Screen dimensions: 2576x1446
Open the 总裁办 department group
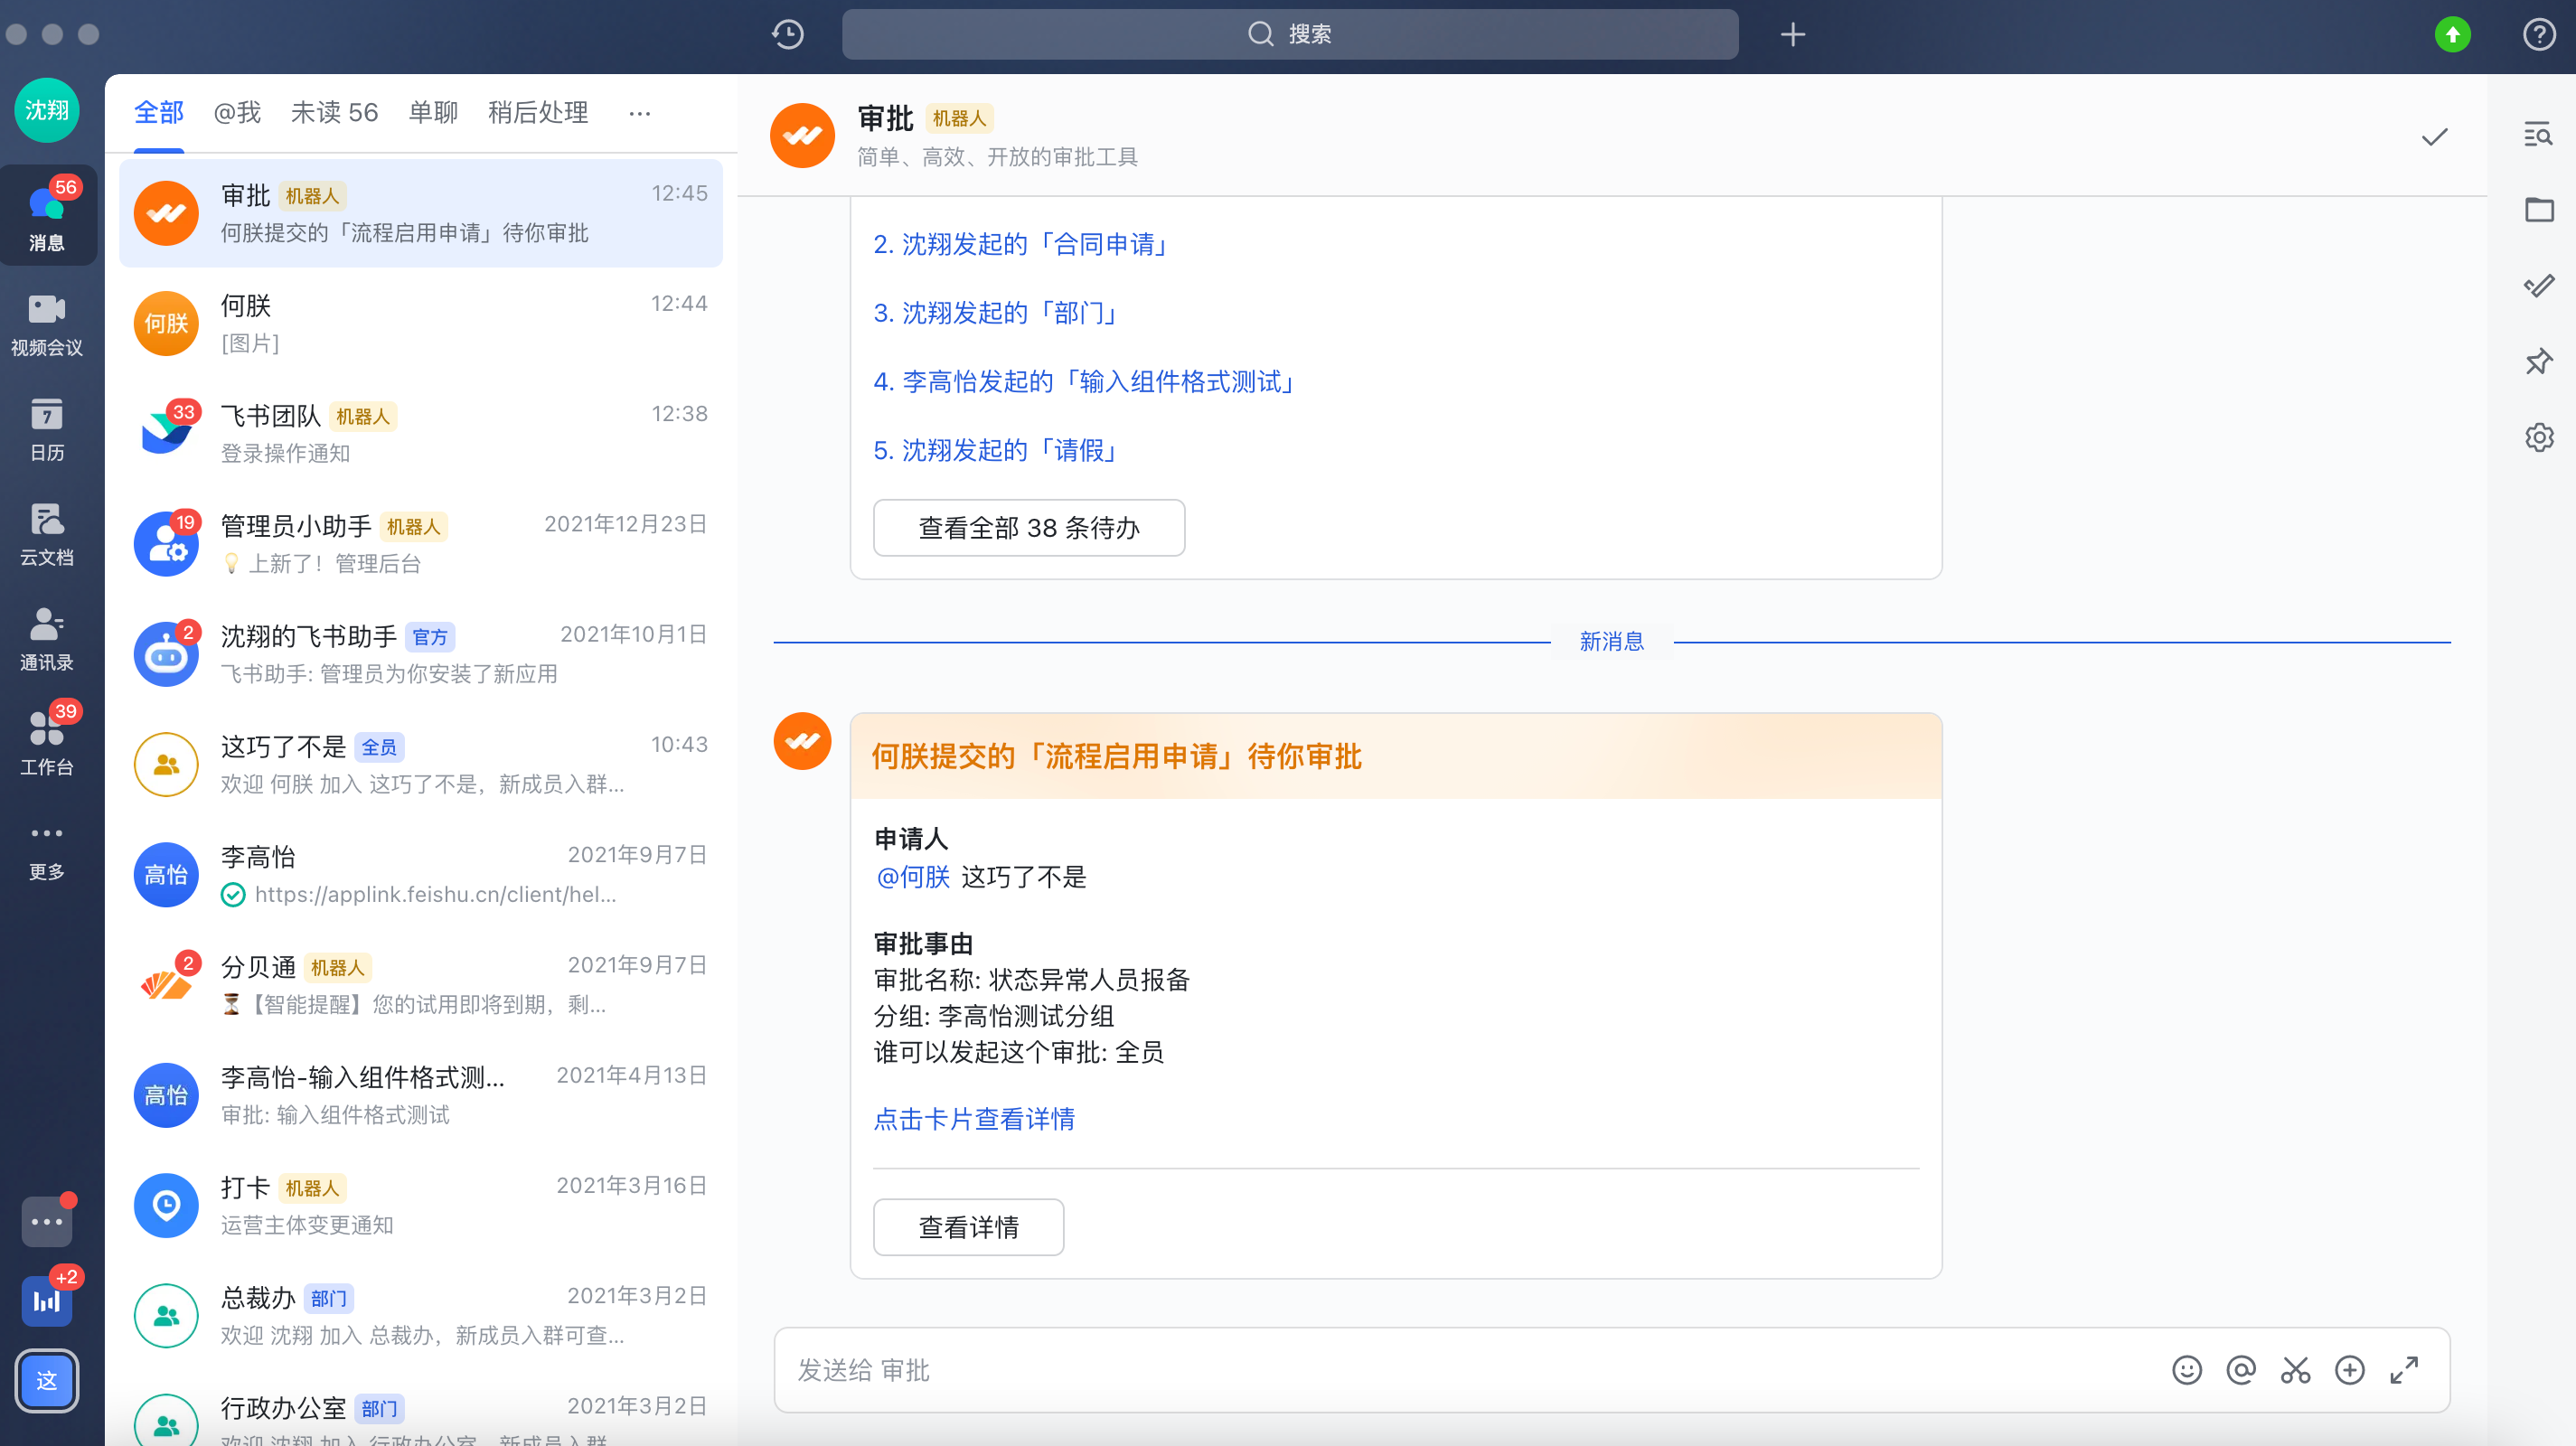[421, 1315]
